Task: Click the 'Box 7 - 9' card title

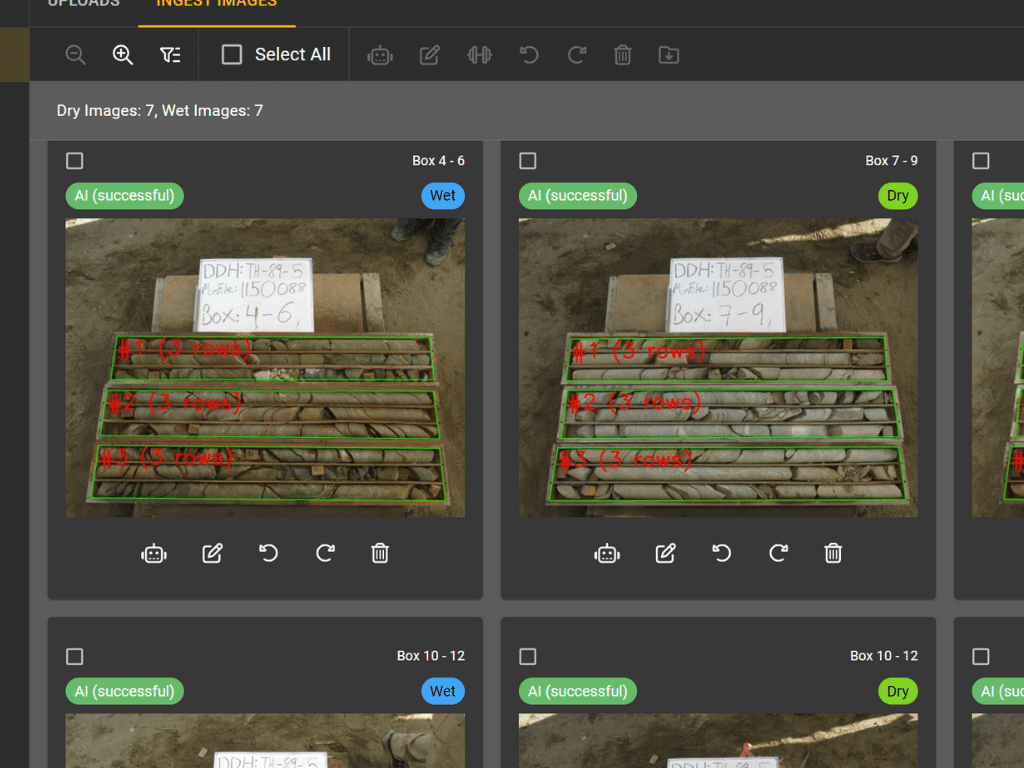Action: point(891,161)
